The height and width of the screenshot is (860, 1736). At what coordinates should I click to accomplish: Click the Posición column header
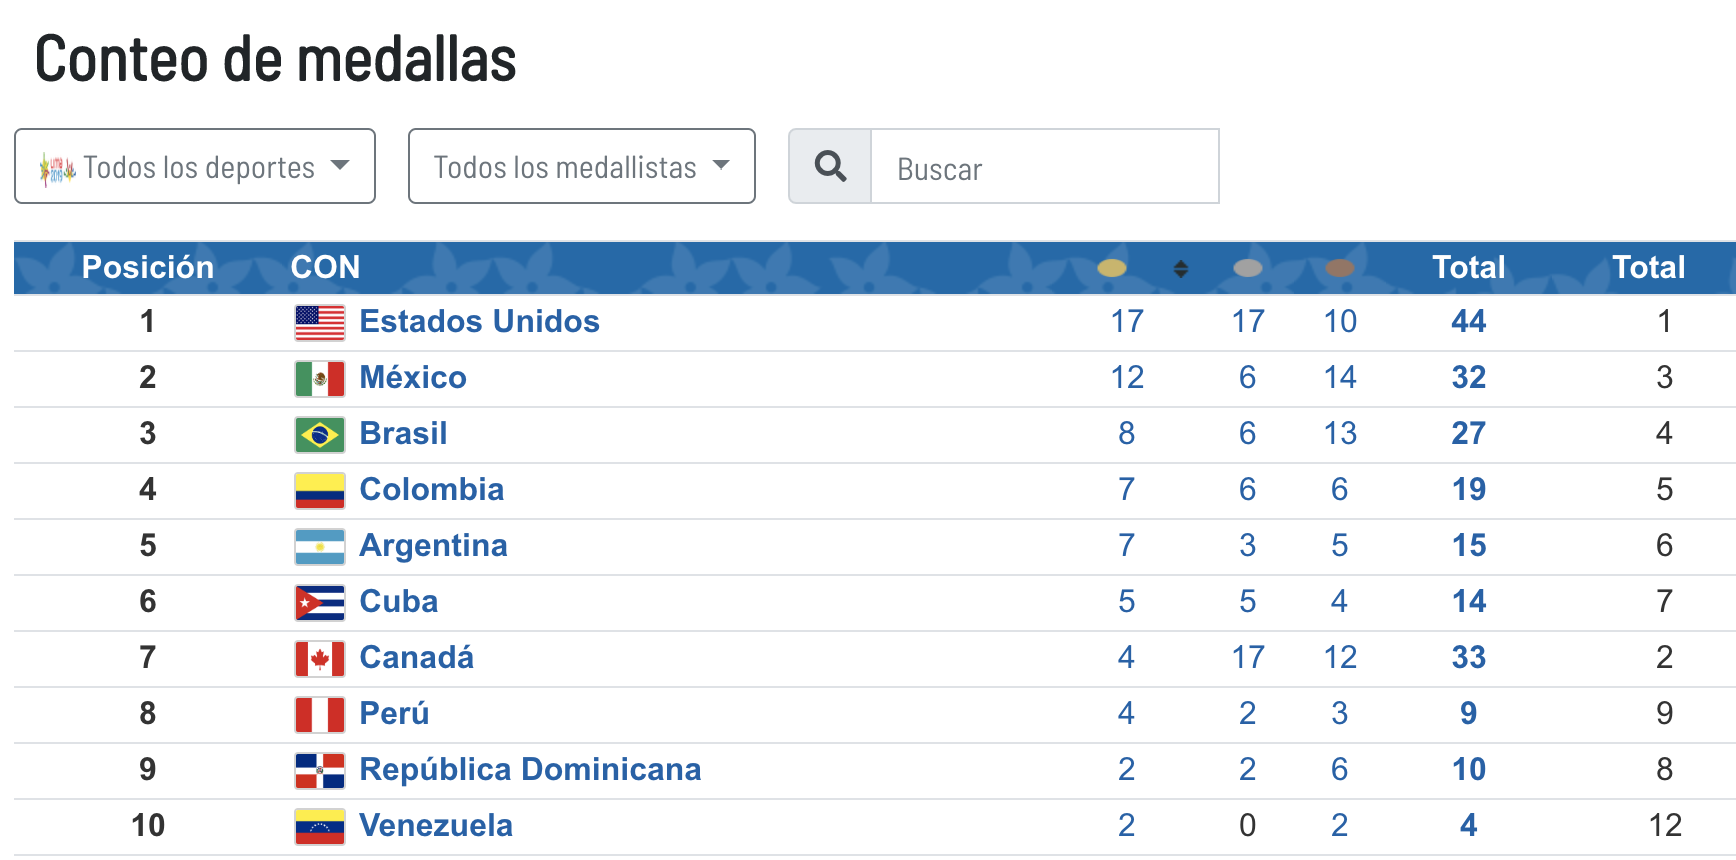point(148,268)
